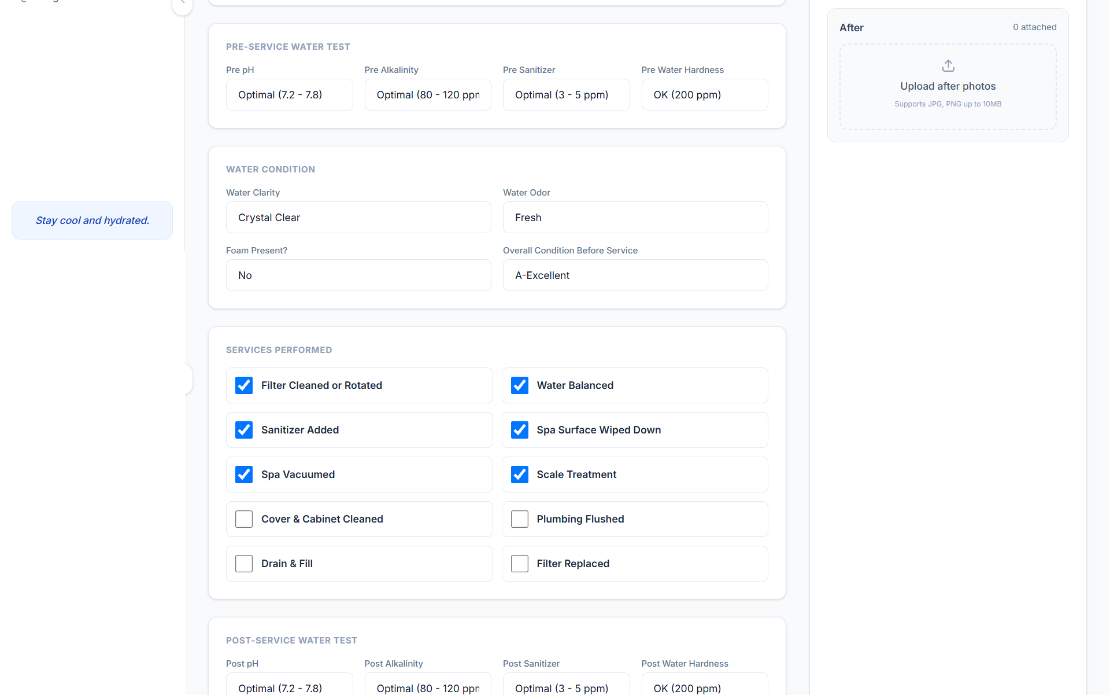Click the 0 attached label
The width and height of the screenshot is (1110, 695).
1034,27
